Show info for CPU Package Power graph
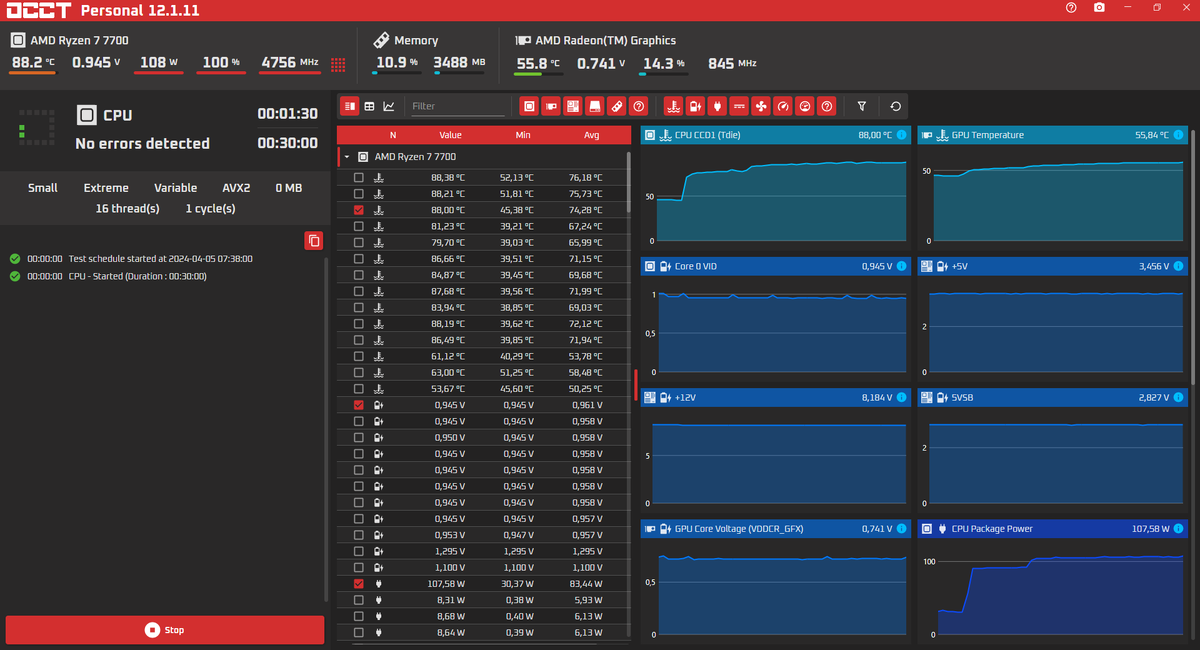This screenshot has width=1200, height=650. [1178, 528]
